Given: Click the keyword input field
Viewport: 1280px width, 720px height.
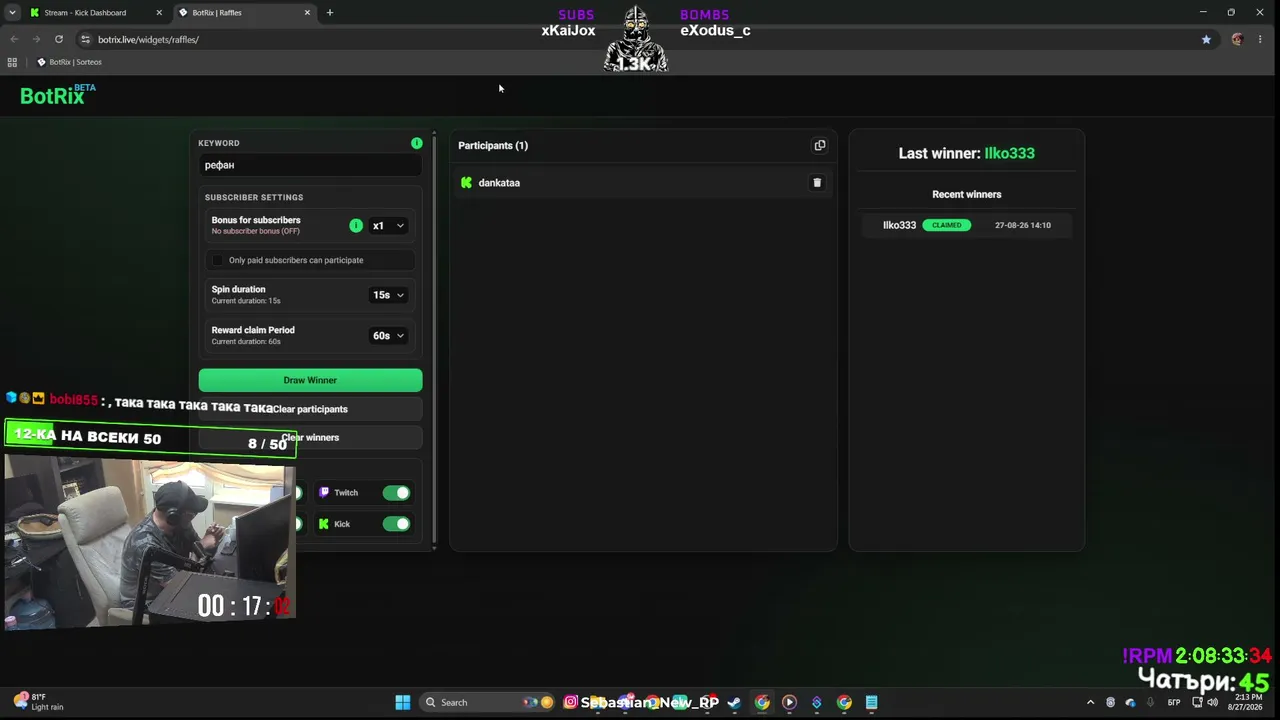Looking at the screenshot, I should [310, 165].
